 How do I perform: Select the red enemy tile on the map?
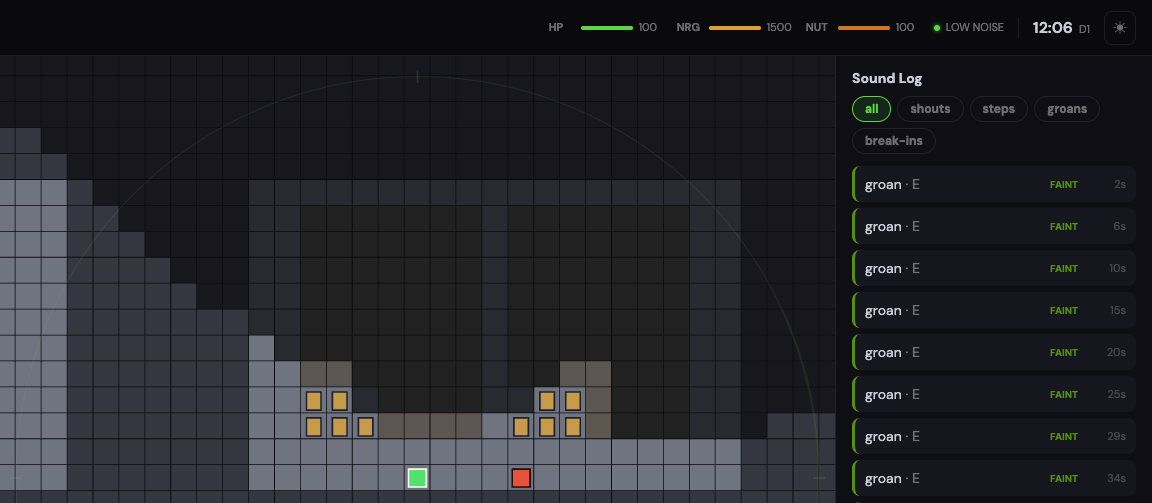521,478
